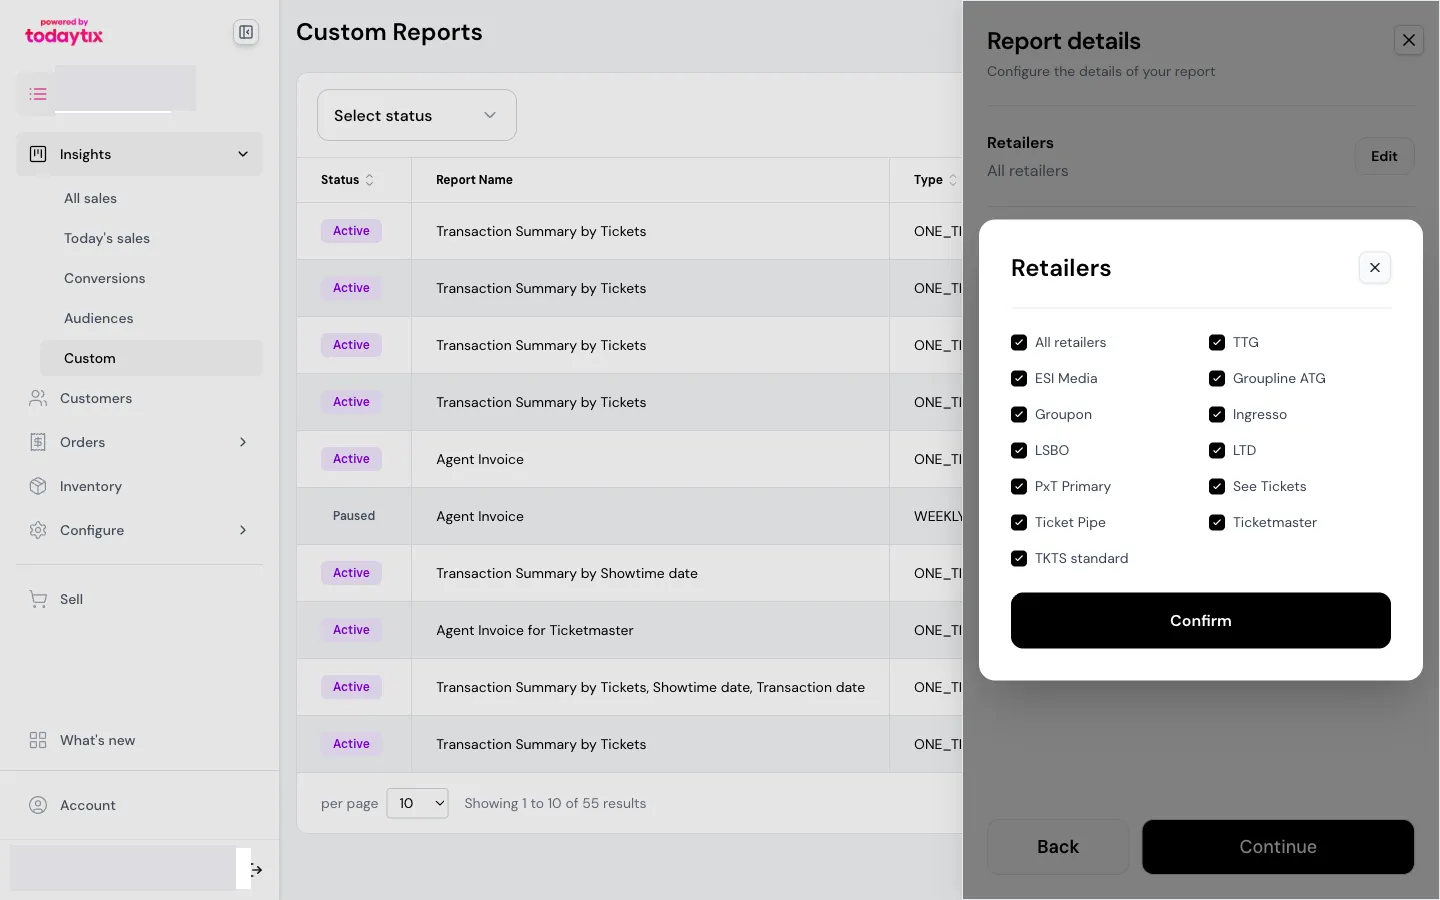The width and height of the screenshot is (1440, 900).
Task: Click the Customers people icon
Action: pos(38,398)
